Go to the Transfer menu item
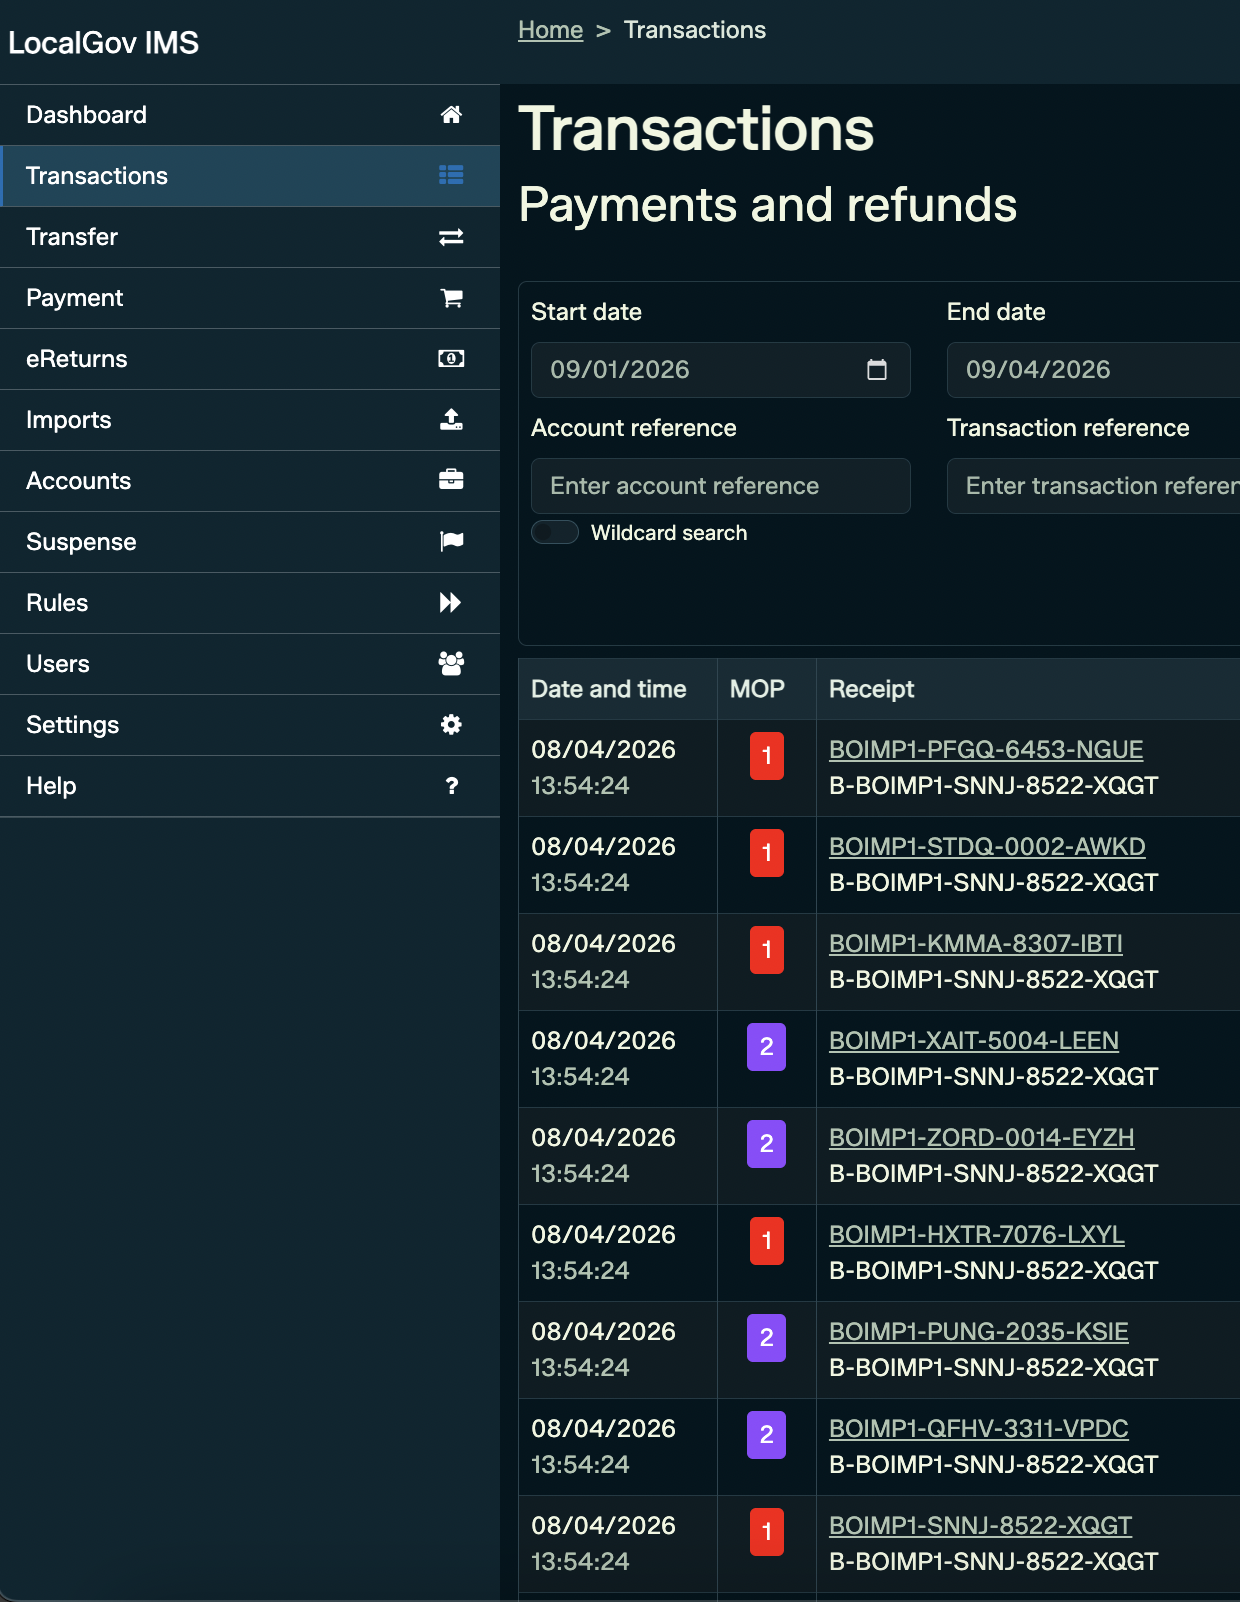The height and width of the screenshot is (1602, 1240). (x=250, y=237)
